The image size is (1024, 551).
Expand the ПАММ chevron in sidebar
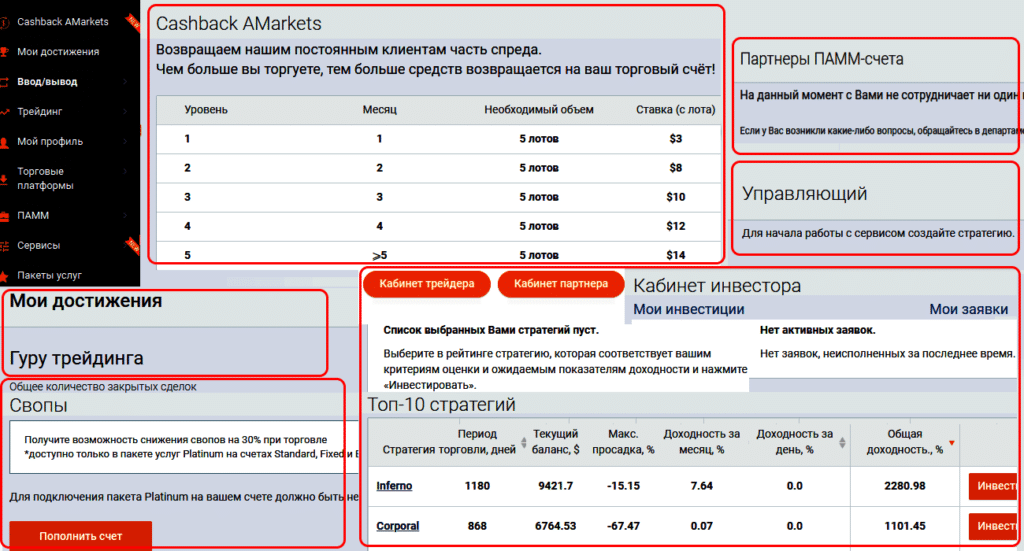[x=125, y=215]
